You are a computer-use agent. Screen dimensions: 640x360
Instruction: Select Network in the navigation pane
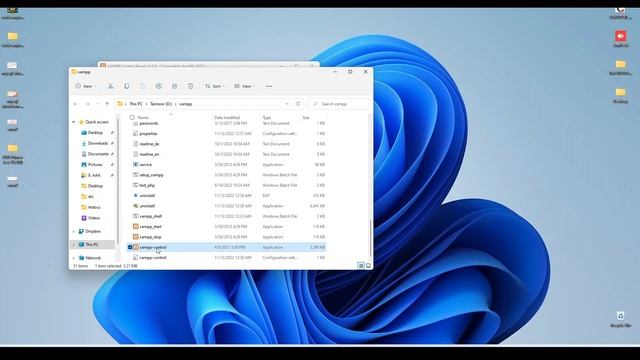click(x=93, y=258)
